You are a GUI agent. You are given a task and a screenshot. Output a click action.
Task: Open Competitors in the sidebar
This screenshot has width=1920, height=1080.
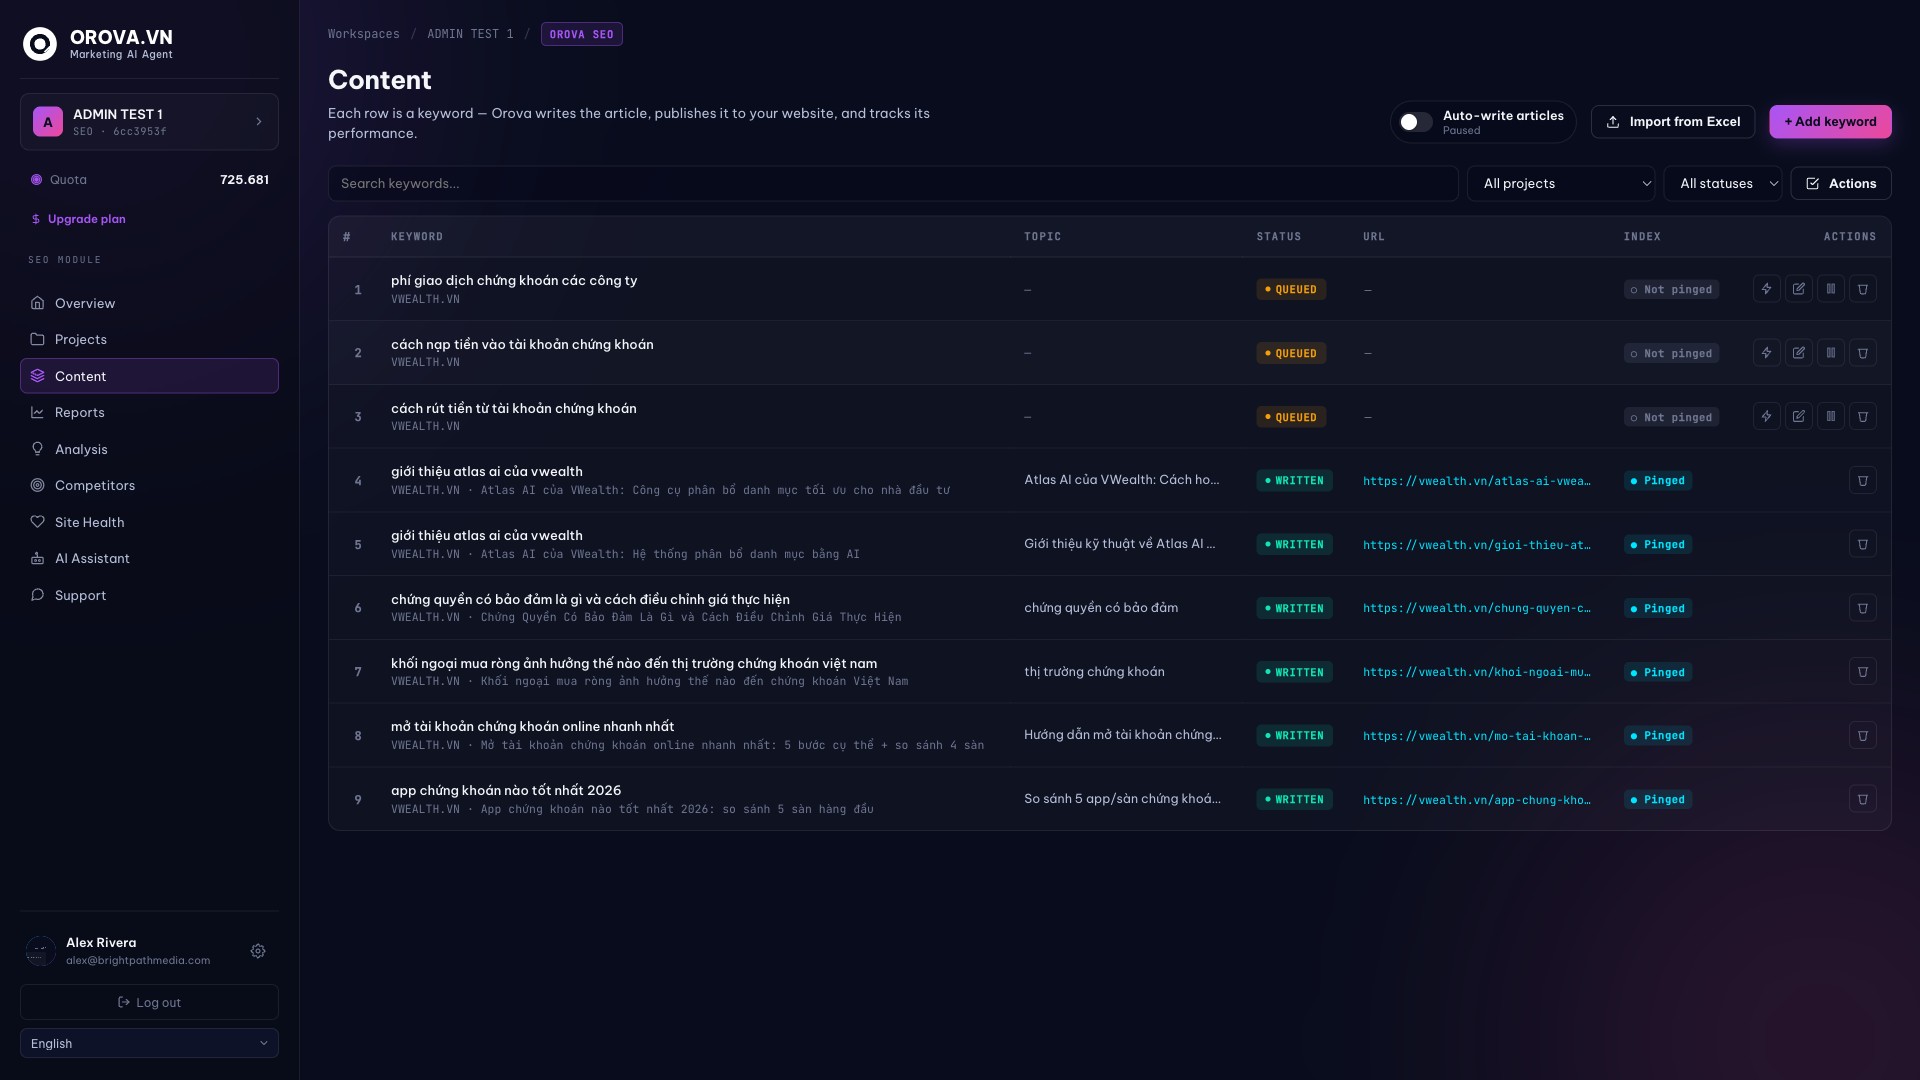point(149,486)
